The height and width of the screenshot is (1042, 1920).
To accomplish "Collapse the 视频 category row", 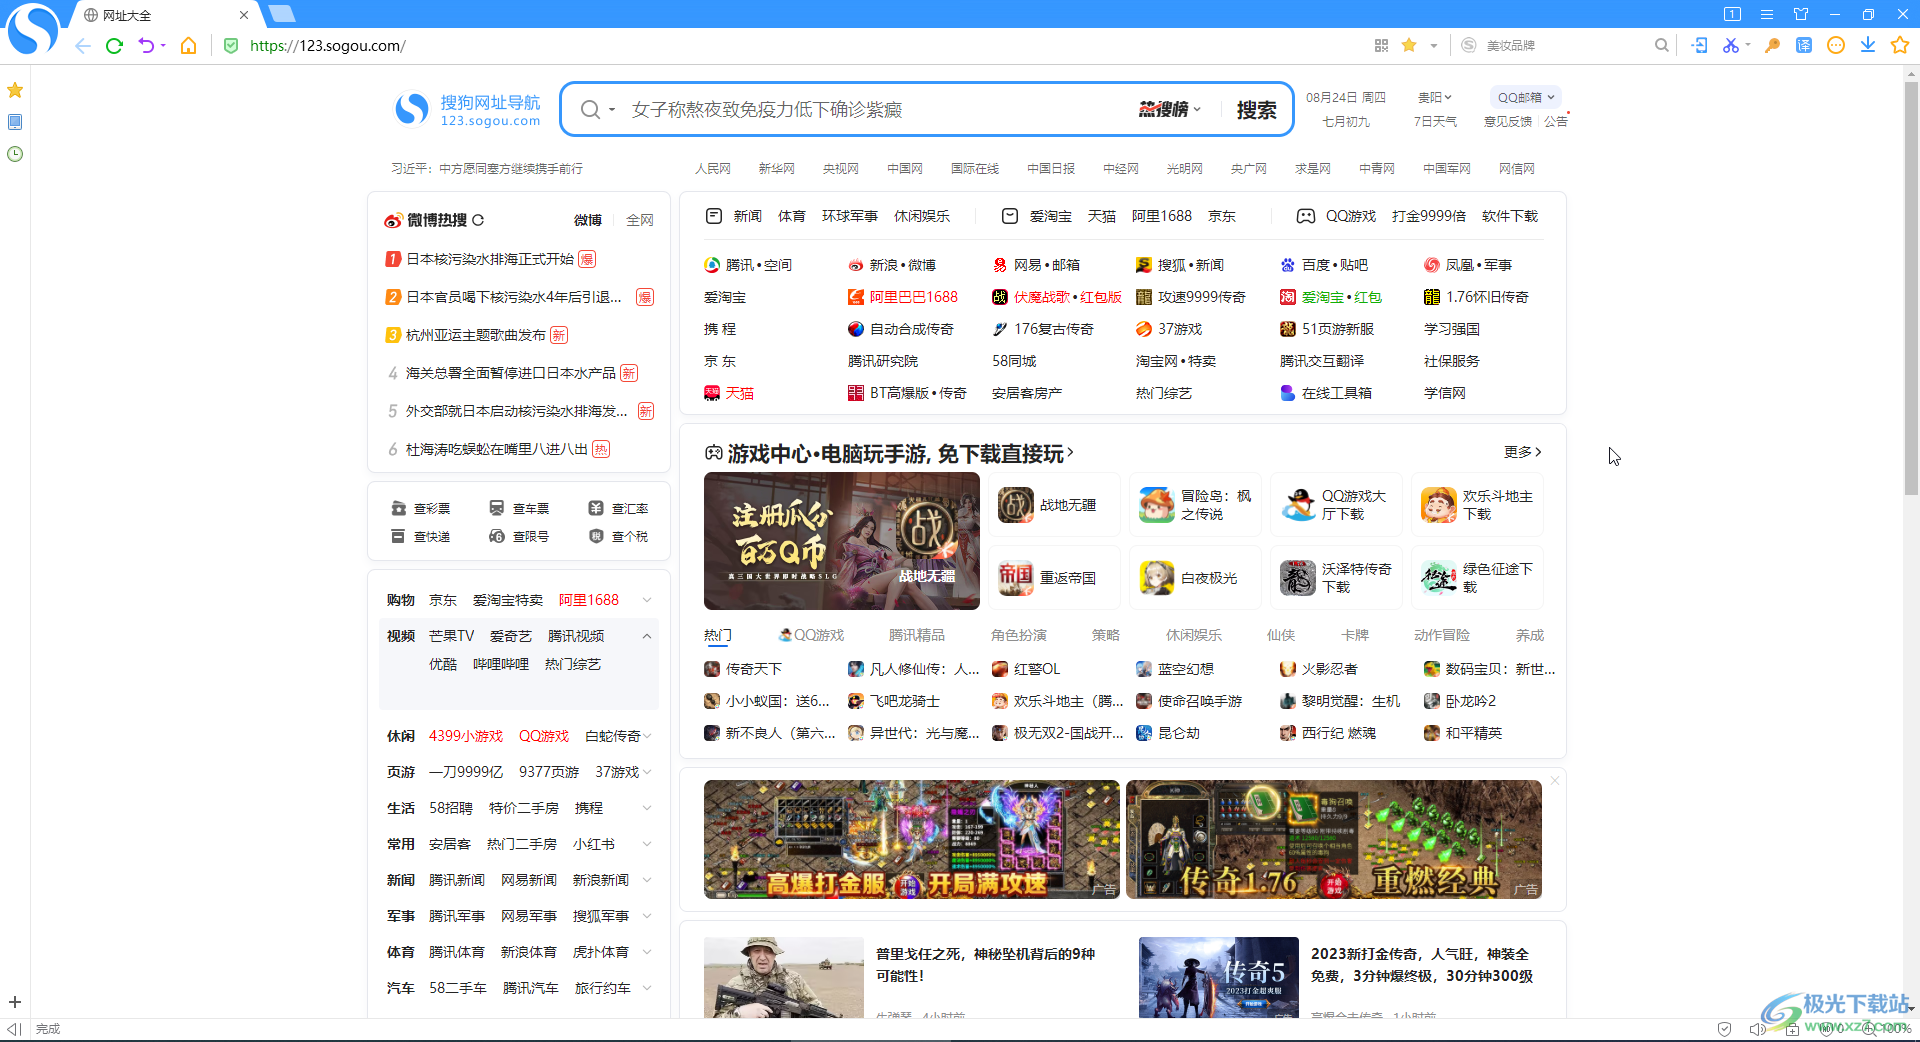I will point(647,636).
